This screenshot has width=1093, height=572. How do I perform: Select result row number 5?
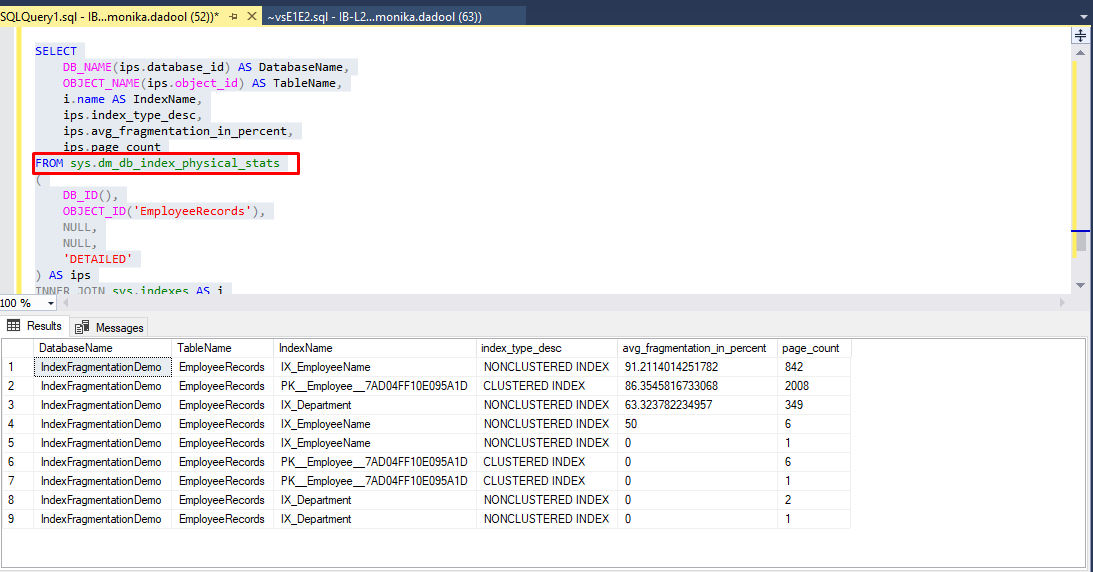pyautogui.click(x=17, y=442)
